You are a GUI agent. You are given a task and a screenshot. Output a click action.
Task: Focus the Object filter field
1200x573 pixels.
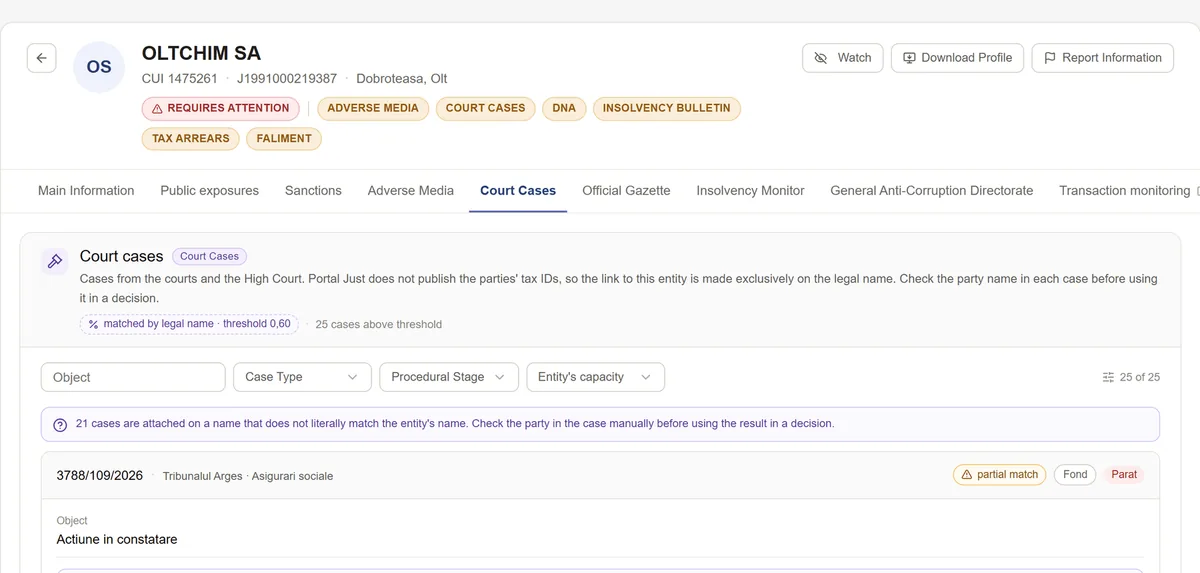(133, 377)
